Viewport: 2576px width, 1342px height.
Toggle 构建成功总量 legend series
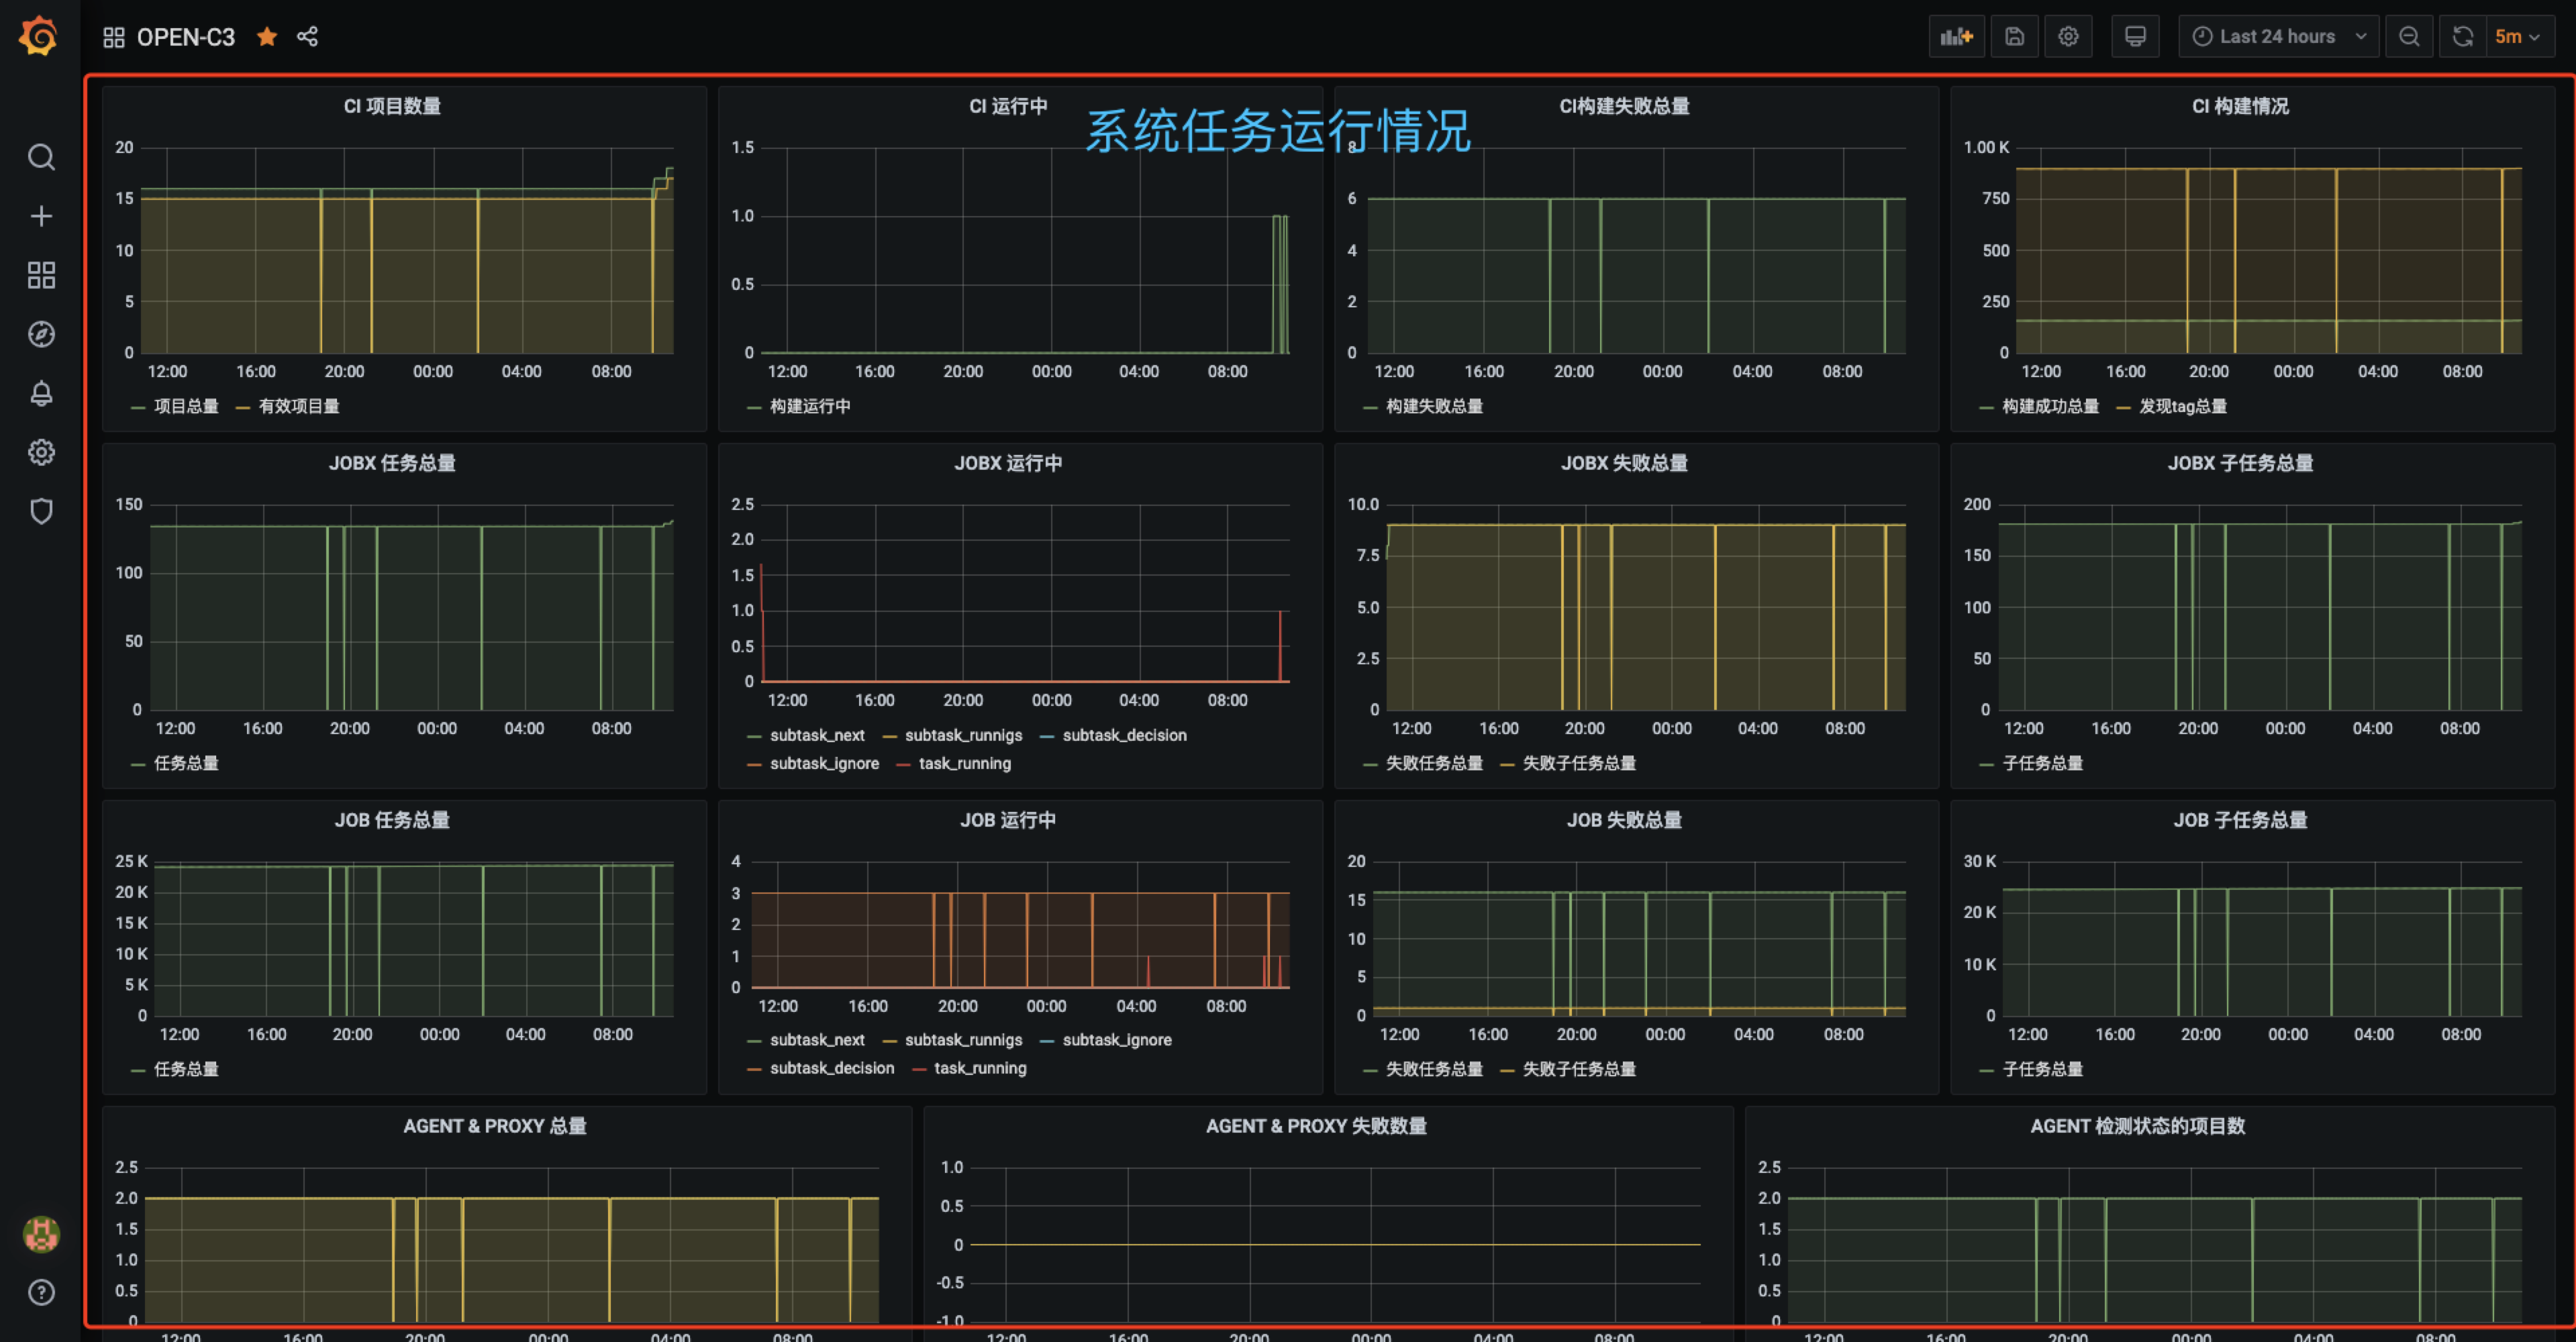[2050, 406]
